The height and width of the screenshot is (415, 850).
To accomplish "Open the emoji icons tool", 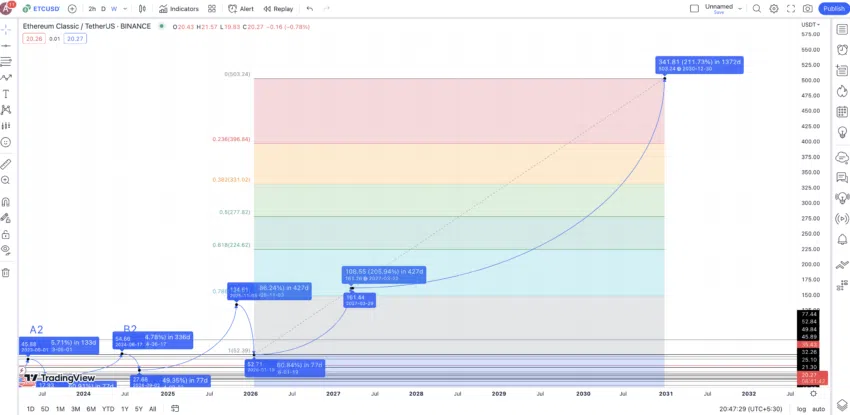I will pyautogui.click(x=6, y=142).
